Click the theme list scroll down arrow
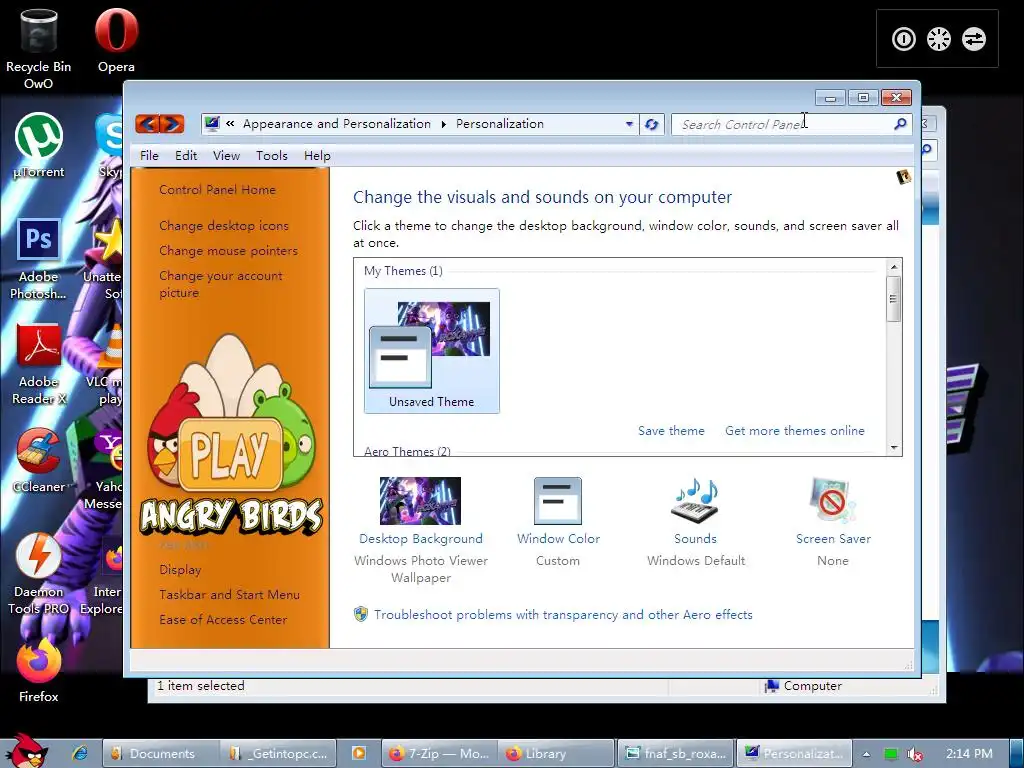Screen dimensions: 1024x768 pyautogui.click(x=894, y=448)
